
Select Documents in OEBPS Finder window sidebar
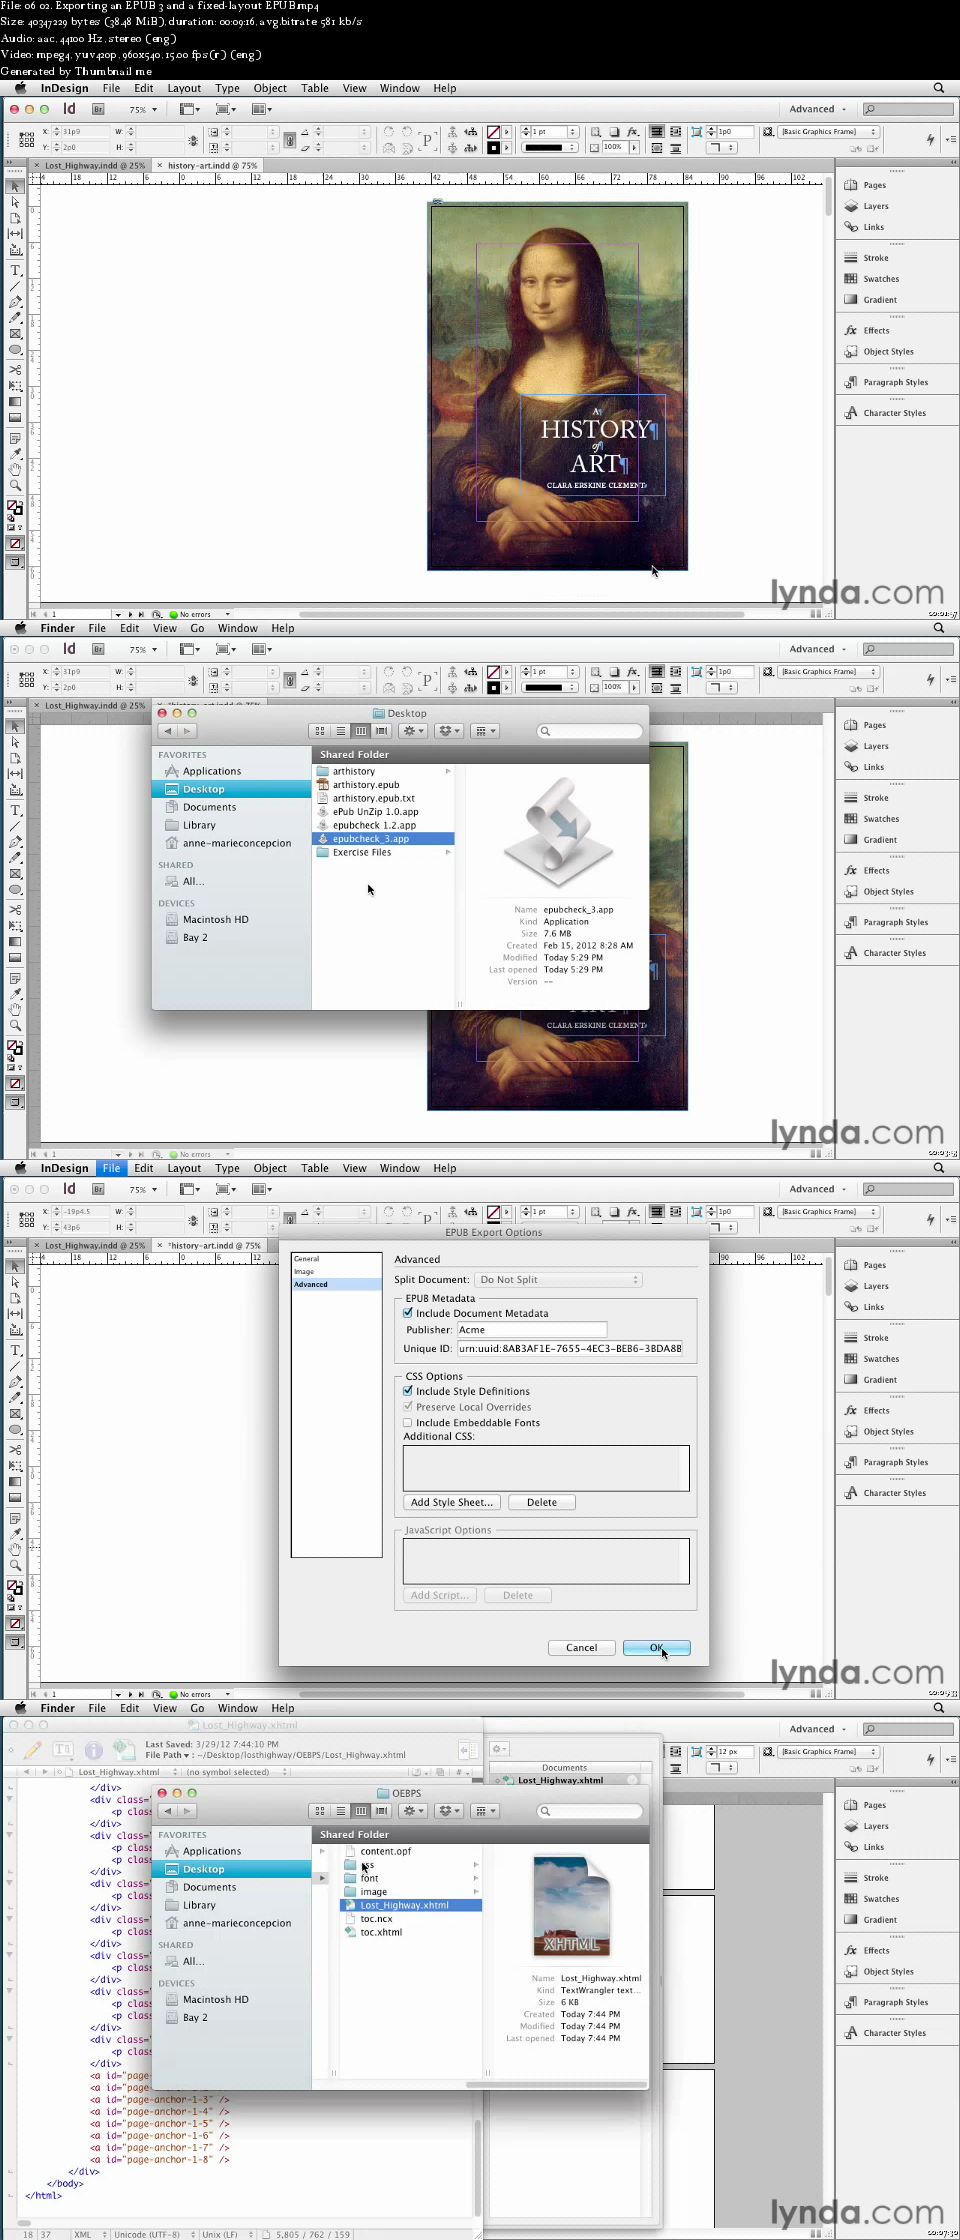(209, 1887)
